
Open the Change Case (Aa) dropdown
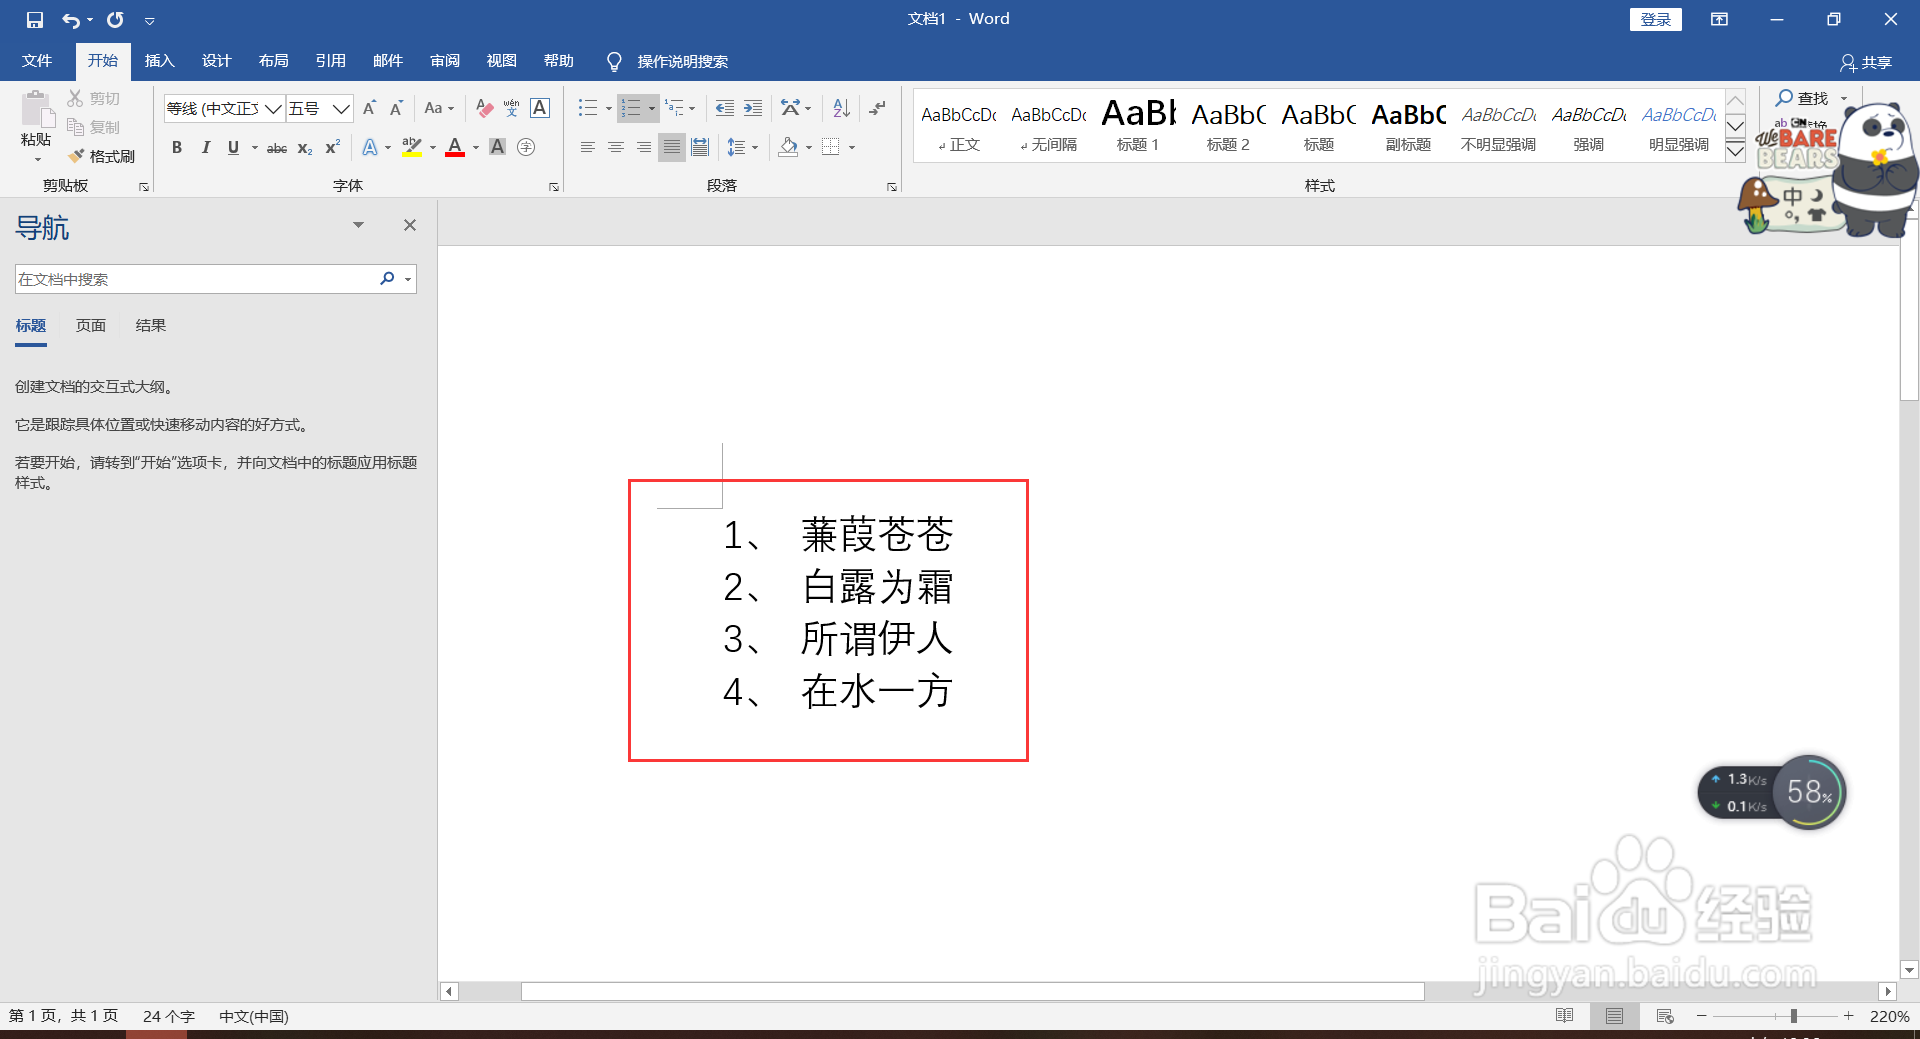[x=439, y=108]
